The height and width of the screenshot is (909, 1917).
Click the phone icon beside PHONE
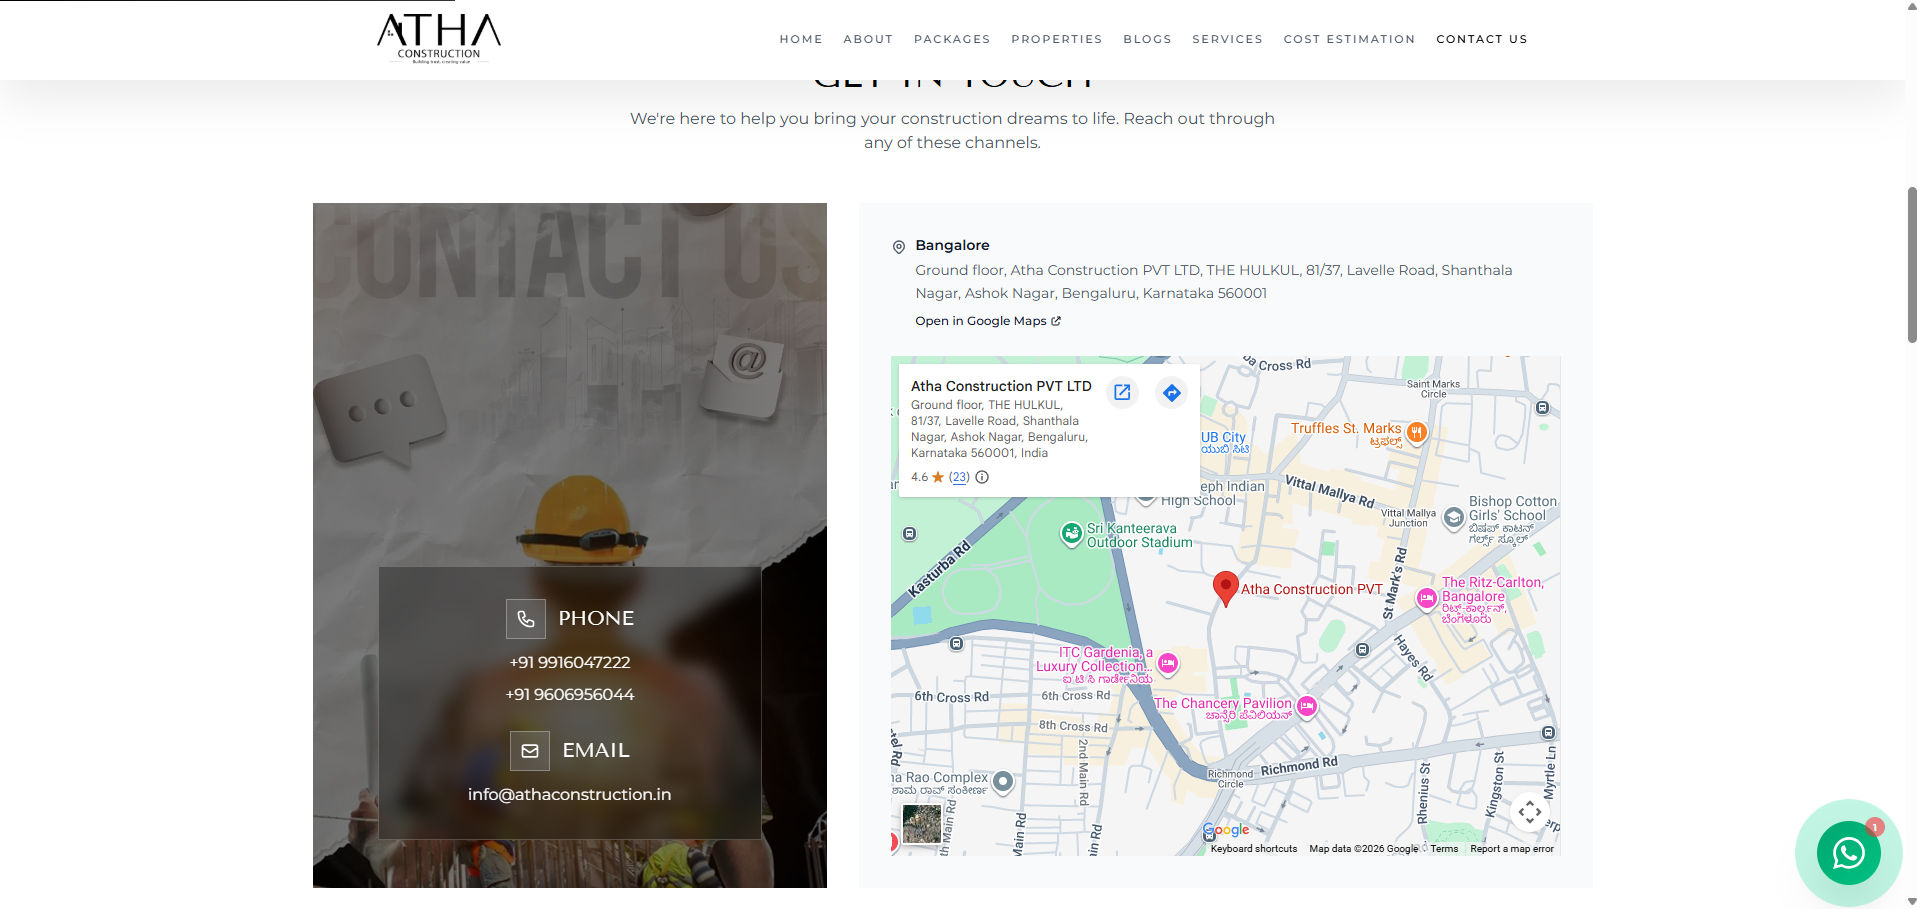(526, 619)
